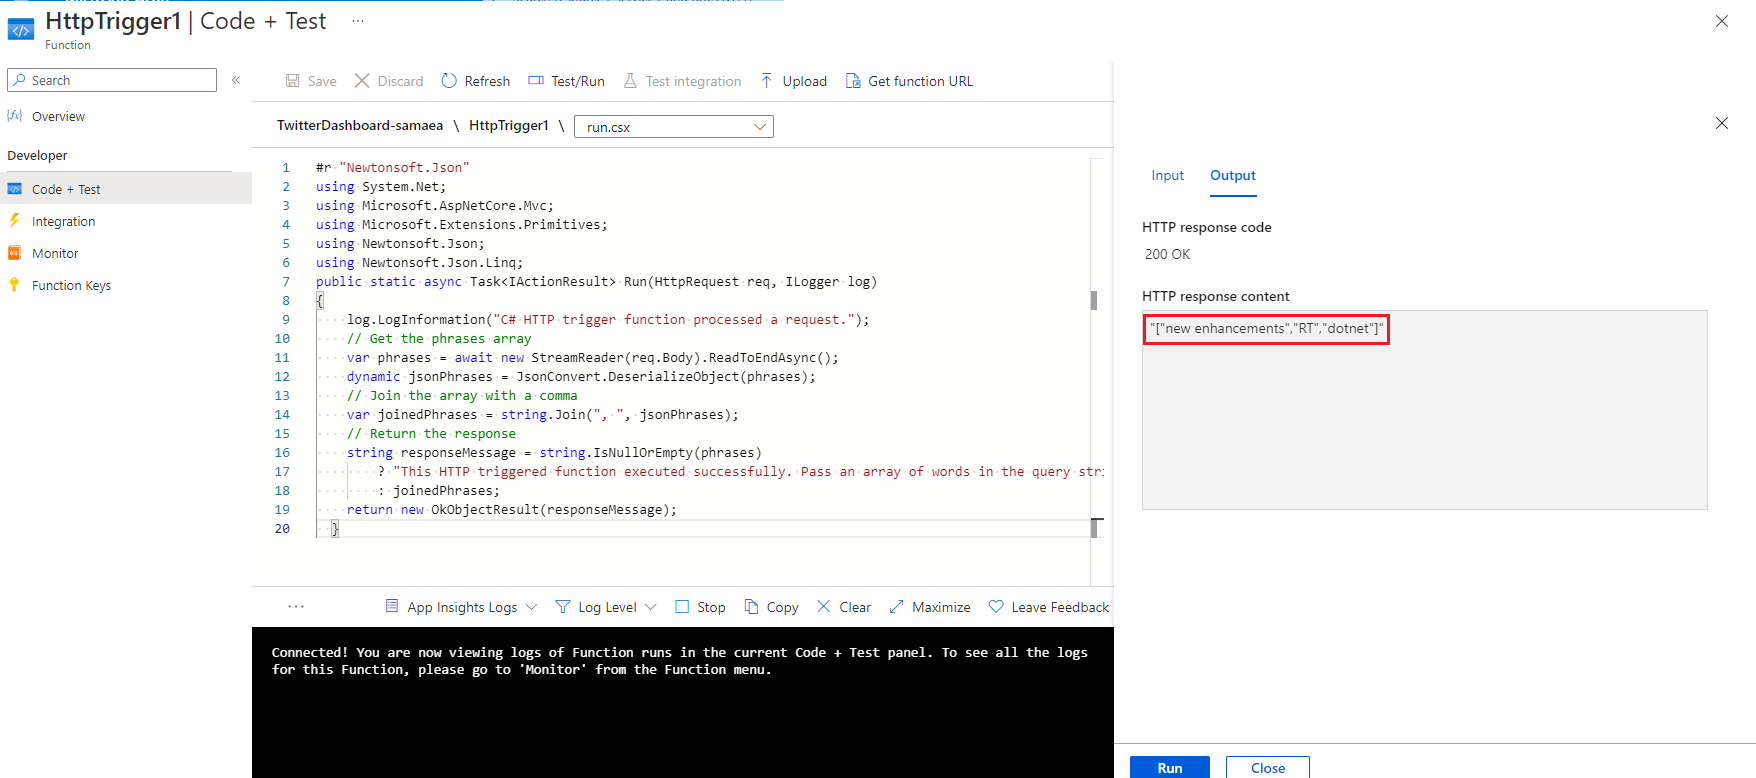Click the Upload toolbar label
Image resolution: width=1756 pixels, height=778 pixels.
(804, 81)
